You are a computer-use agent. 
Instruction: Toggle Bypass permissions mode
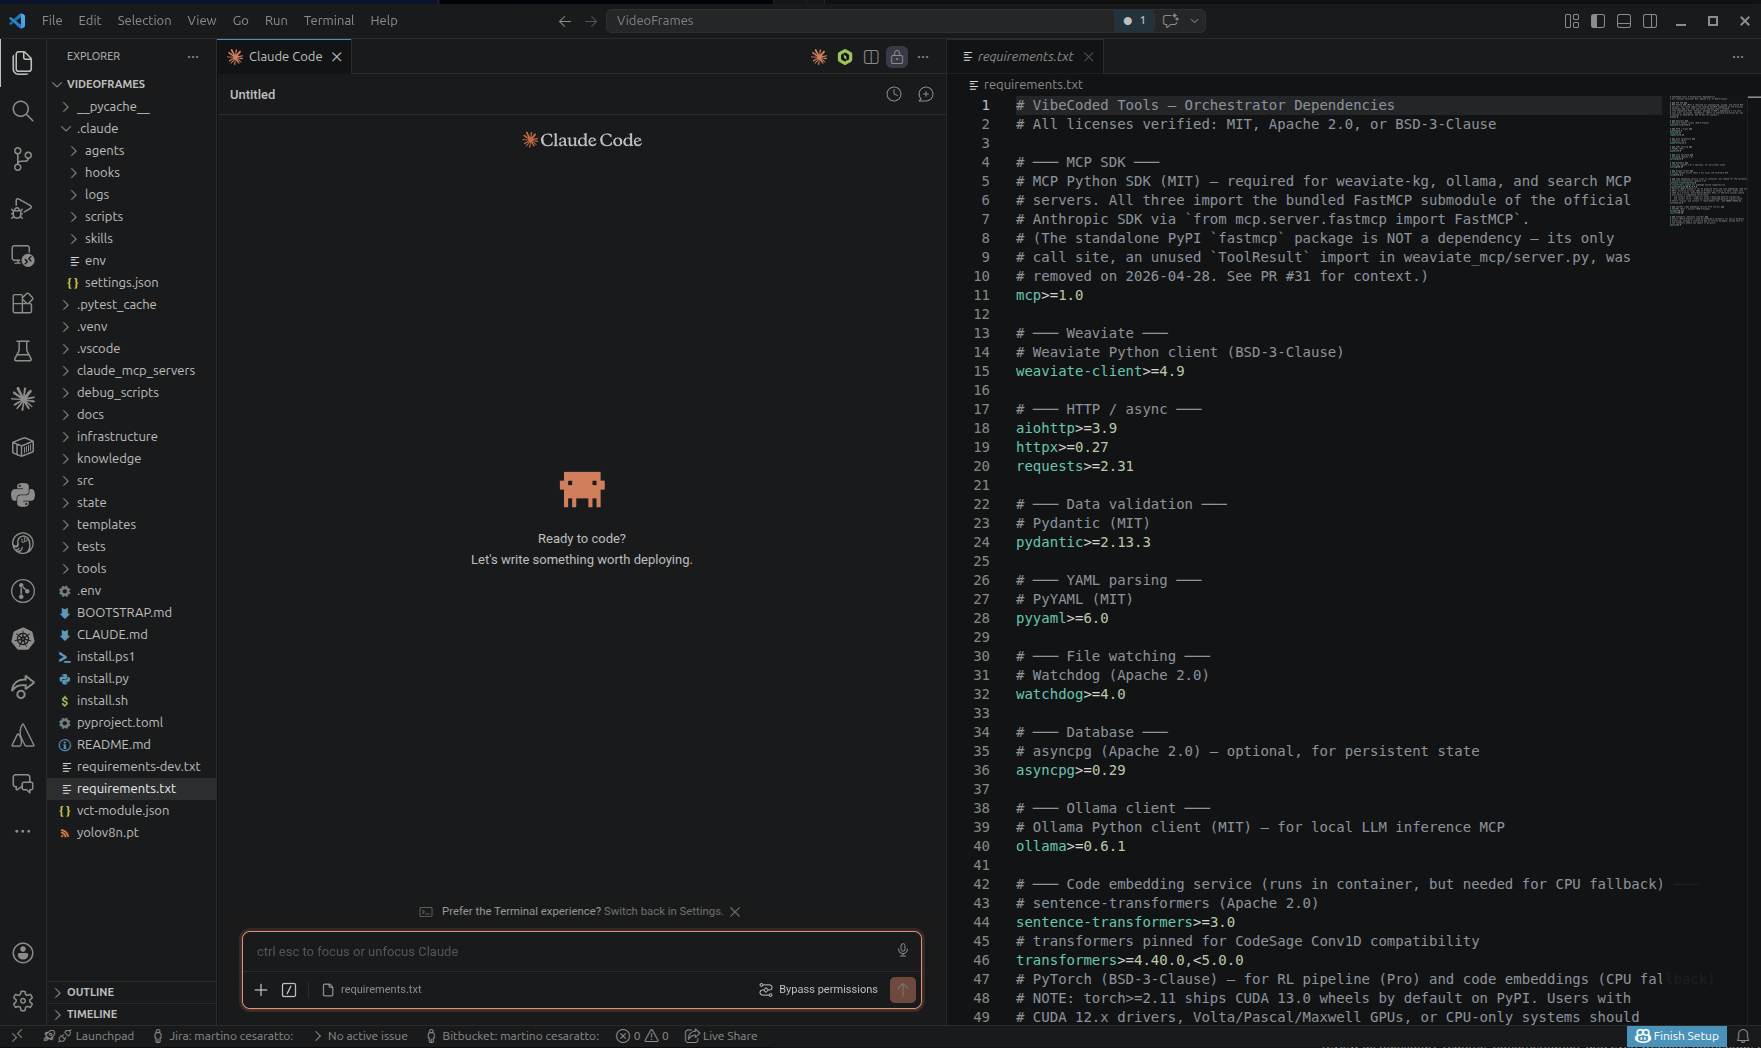[x=818, y=989]
